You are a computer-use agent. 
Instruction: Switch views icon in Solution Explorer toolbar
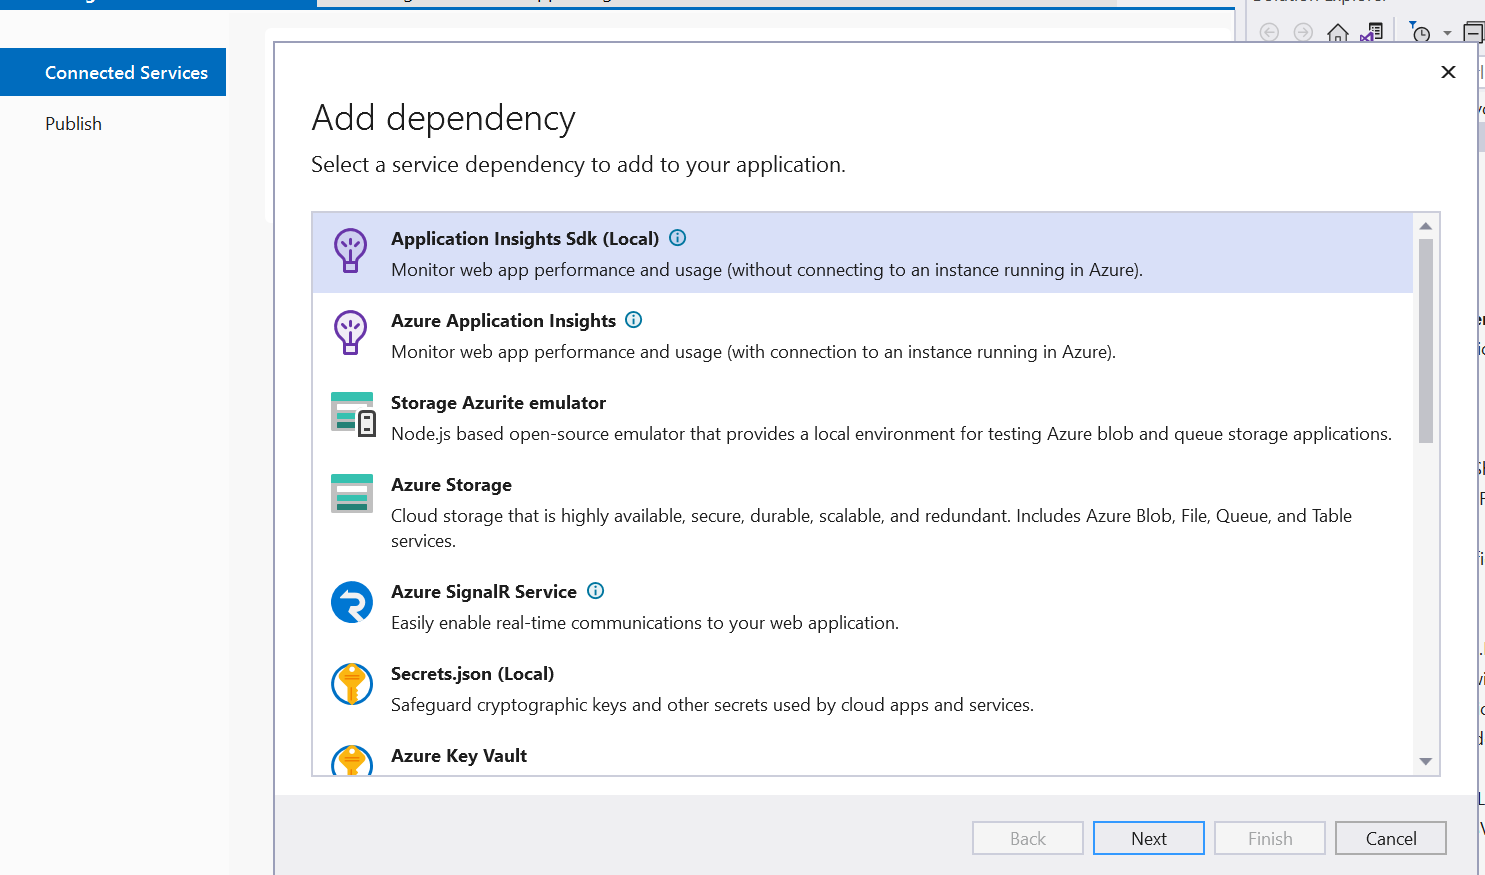pos(1372,32)
